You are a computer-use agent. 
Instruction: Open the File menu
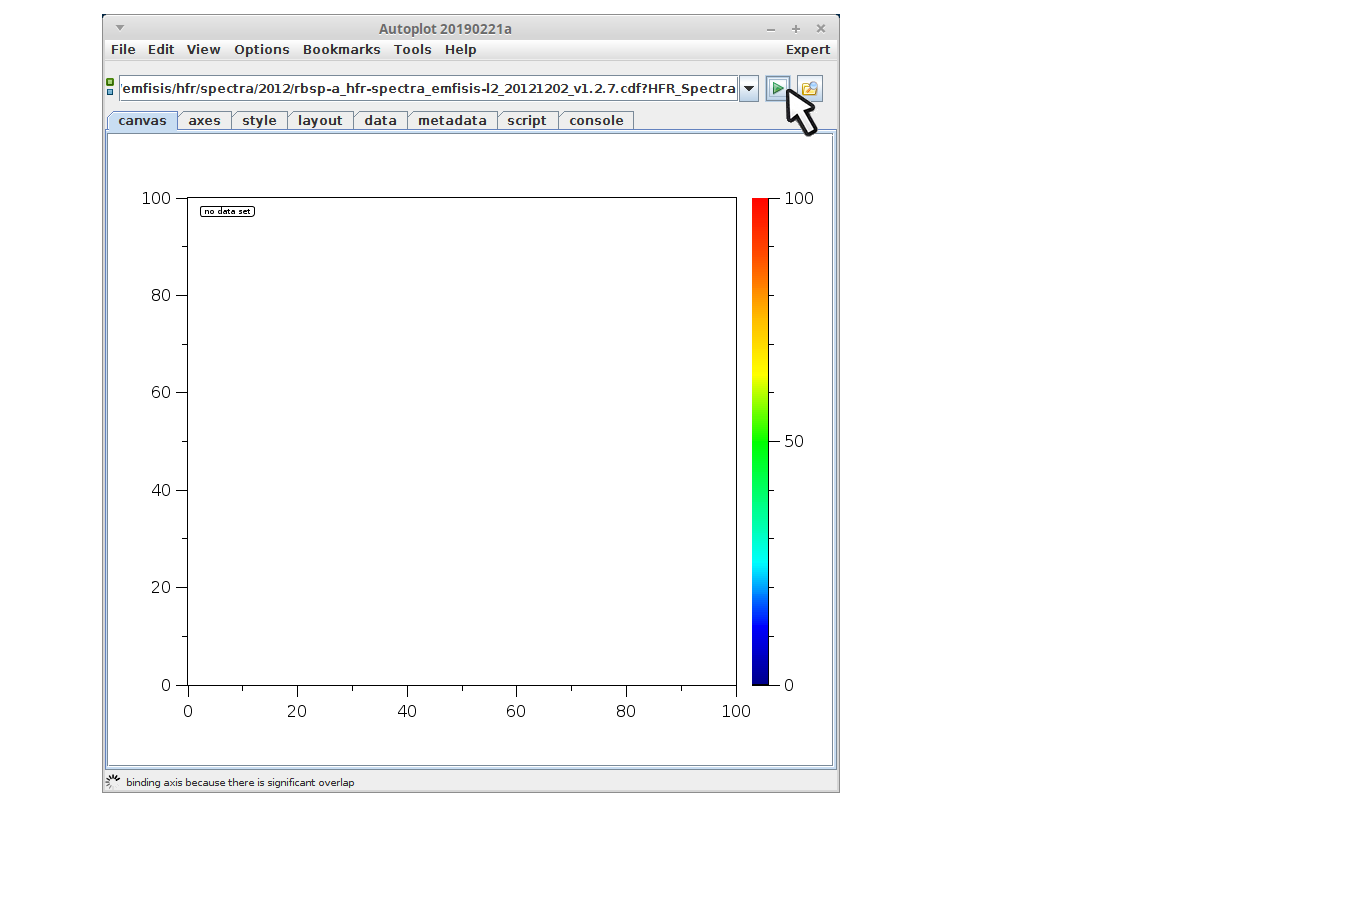(x=123, y=50)
